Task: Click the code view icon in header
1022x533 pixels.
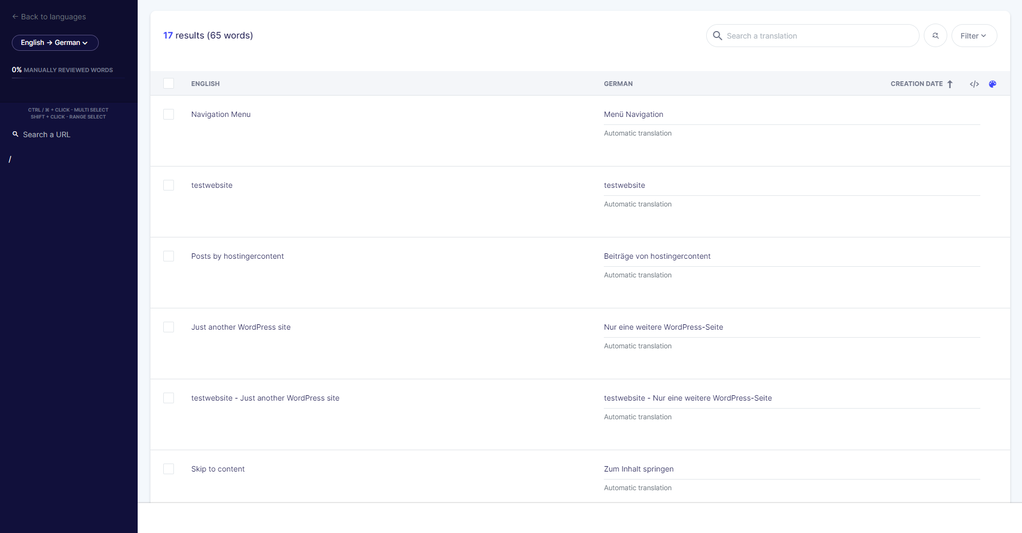Action: click(x=974, y=84)
